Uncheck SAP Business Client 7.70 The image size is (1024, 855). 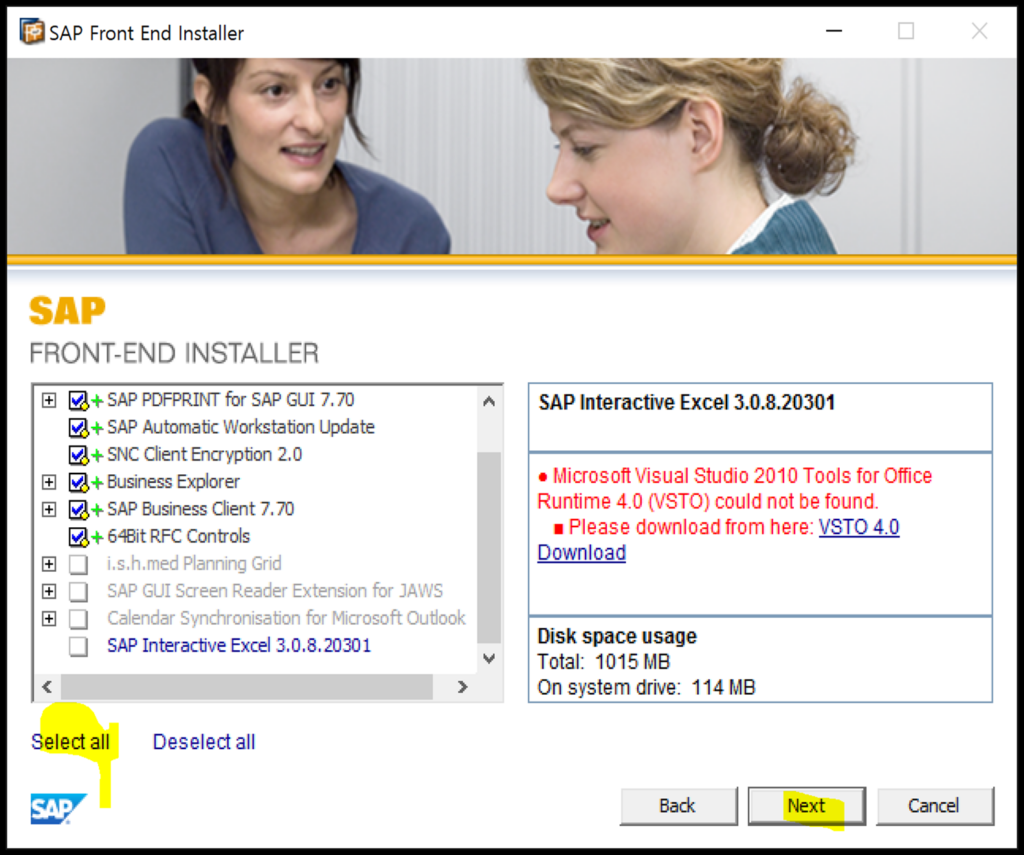click(x=78, y=509)
